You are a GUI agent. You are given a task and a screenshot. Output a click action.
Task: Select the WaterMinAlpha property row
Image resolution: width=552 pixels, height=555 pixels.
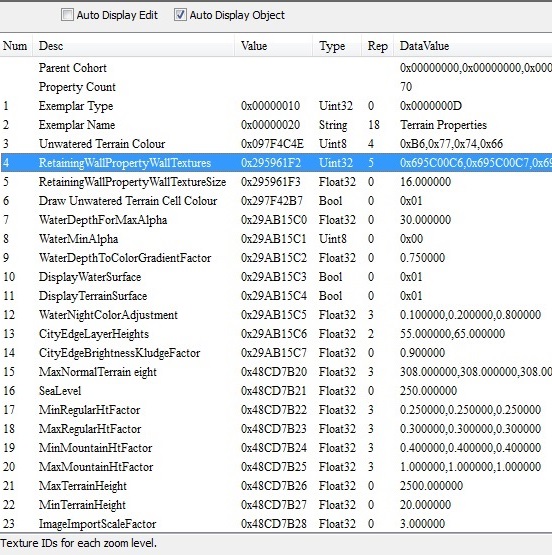pos(276,239)
